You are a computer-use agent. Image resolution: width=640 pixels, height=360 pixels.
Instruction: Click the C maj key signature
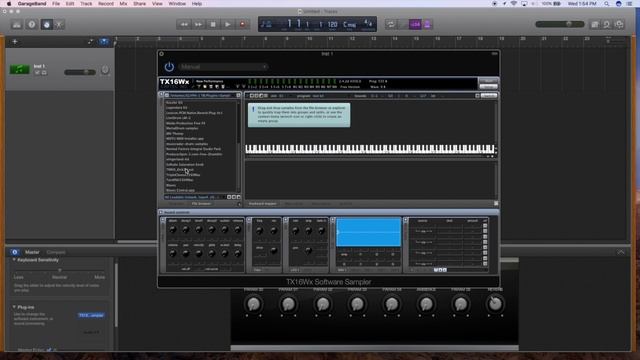click(349, 24)
